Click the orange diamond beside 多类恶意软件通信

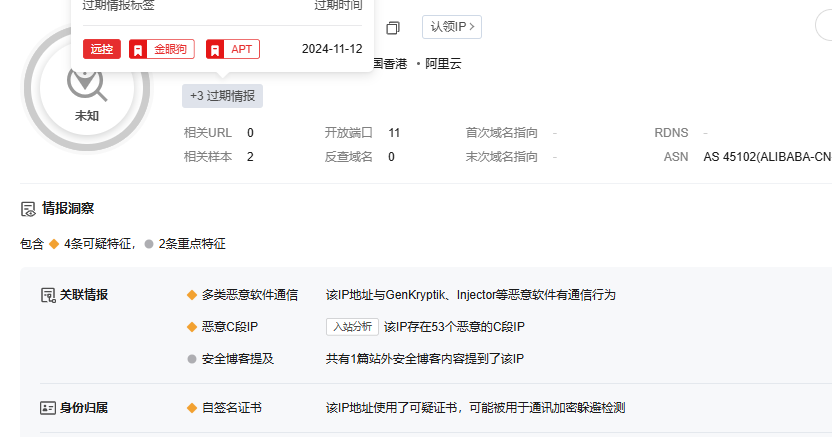click(x=191, y=295)
